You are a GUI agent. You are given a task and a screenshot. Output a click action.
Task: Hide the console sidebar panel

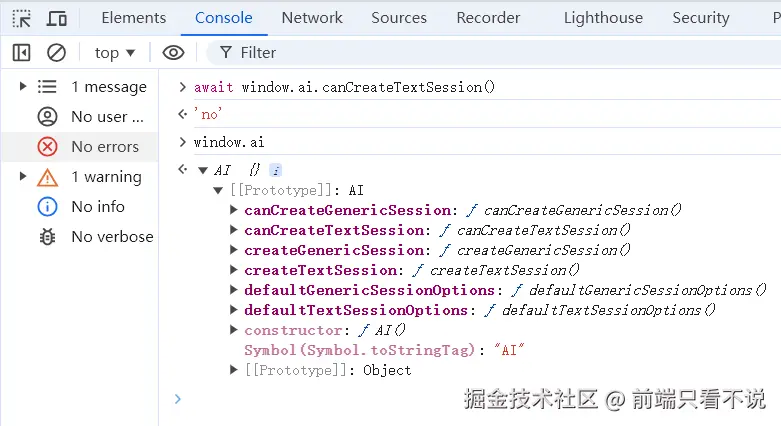pos(21,53)
